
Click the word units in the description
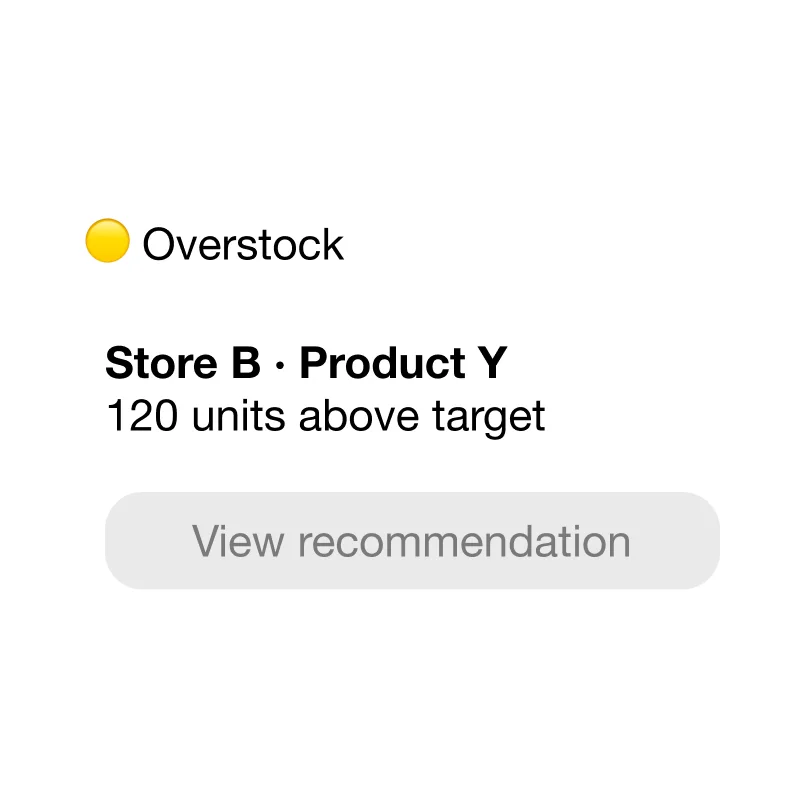(x=239, y=416)
